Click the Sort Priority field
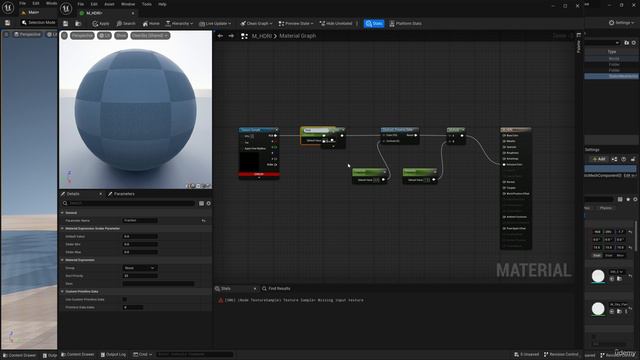This screenshot has width=640, height=360. (140, 276)
